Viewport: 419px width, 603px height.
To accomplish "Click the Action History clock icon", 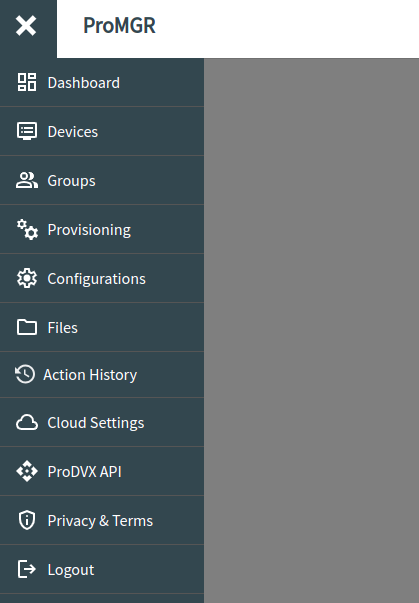I will pyautogui.click(x=25, y=374).
